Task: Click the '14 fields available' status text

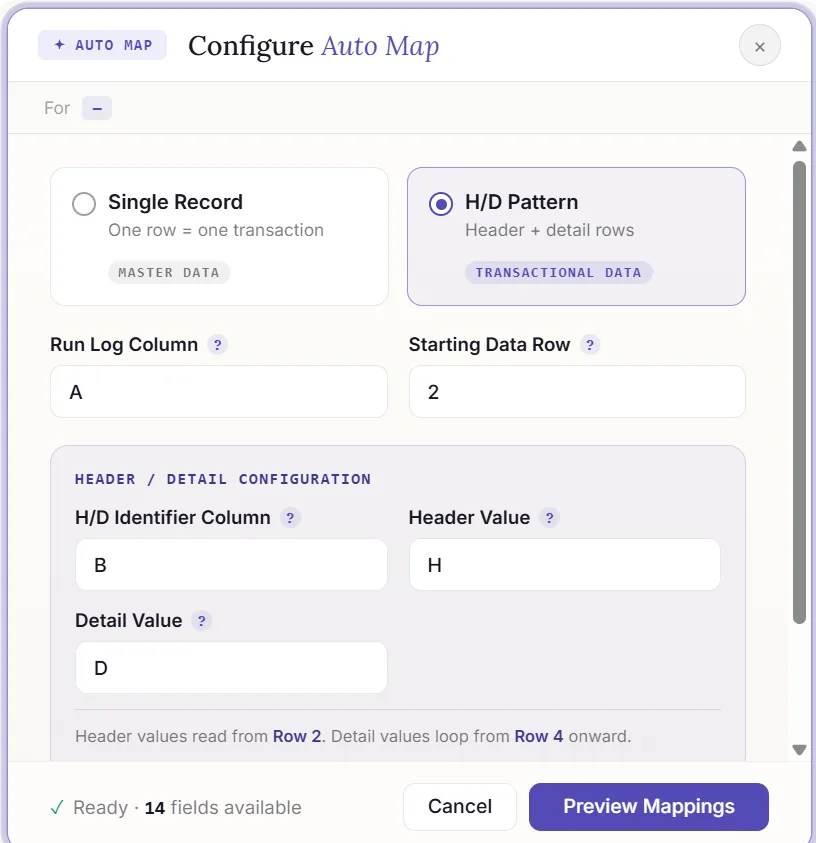Action: click(x=223, y=808)
